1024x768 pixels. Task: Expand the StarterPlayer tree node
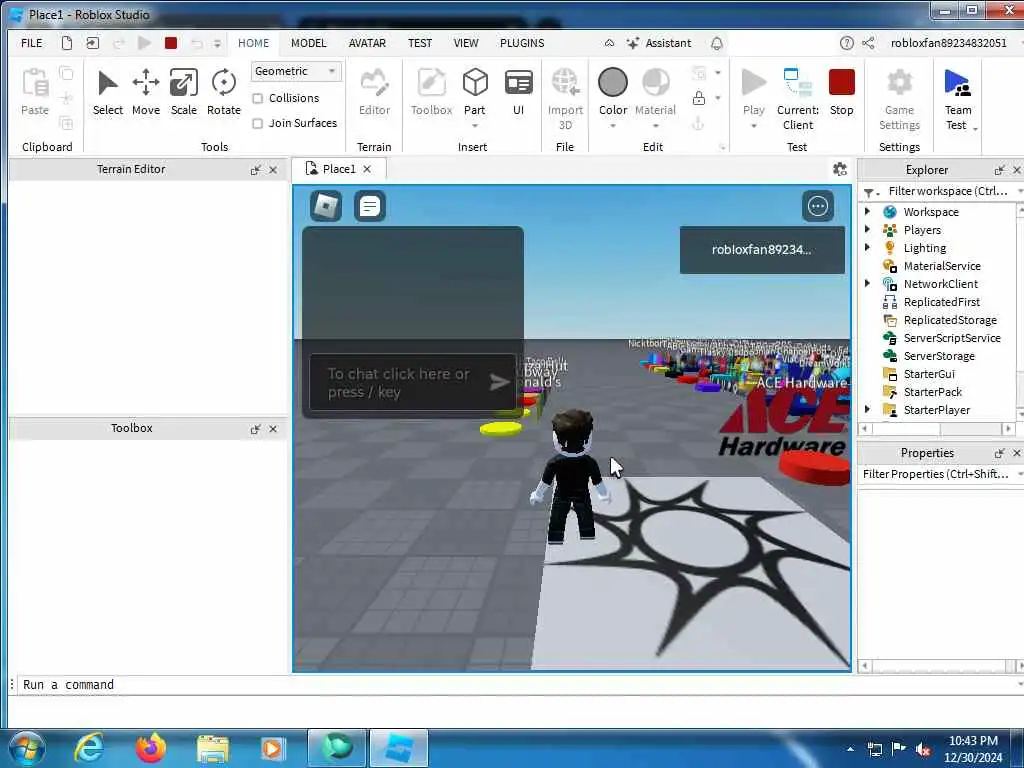[x=867, y=409]
